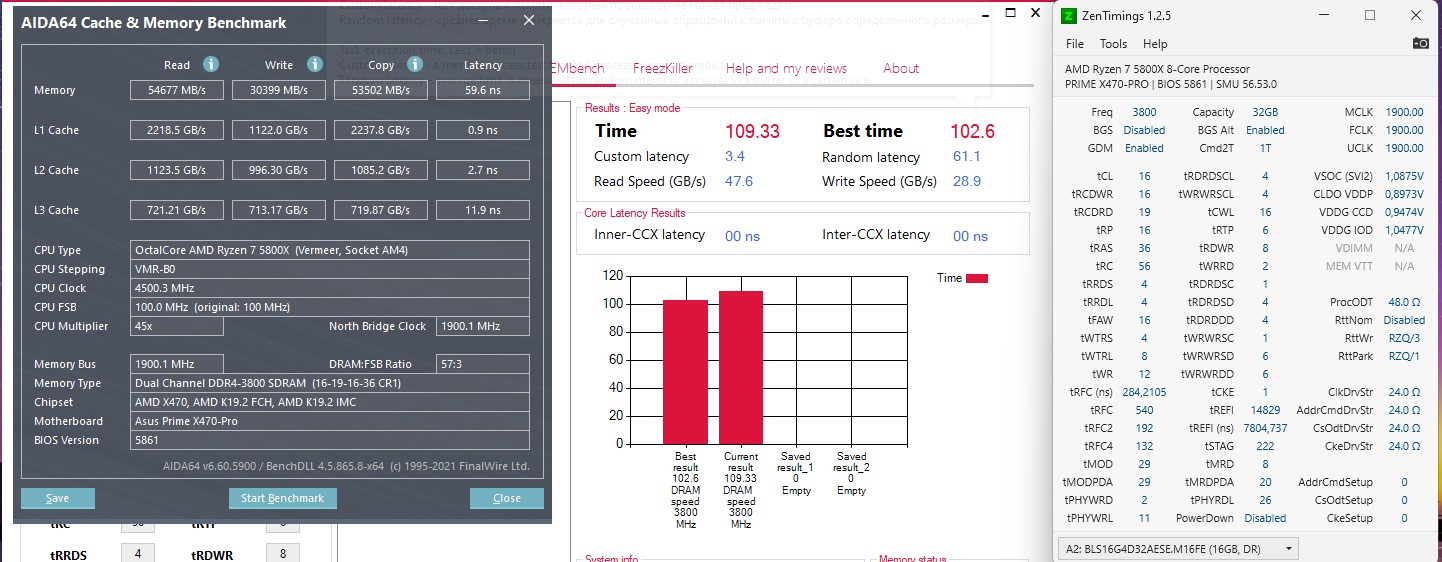Click the VSOC (SVI2) 1,0875V value

1404,176
